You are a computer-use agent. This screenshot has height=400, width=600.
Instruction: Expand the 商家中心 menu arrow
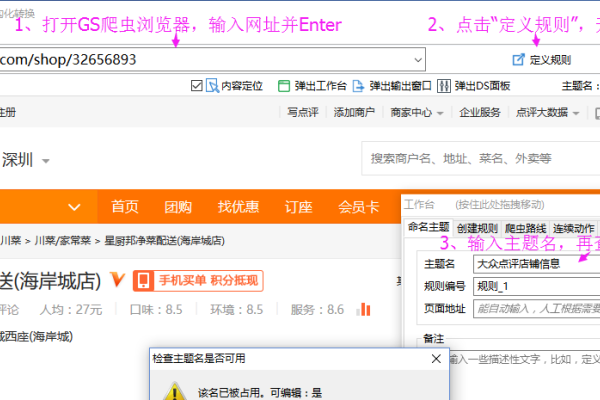point(440,113)
